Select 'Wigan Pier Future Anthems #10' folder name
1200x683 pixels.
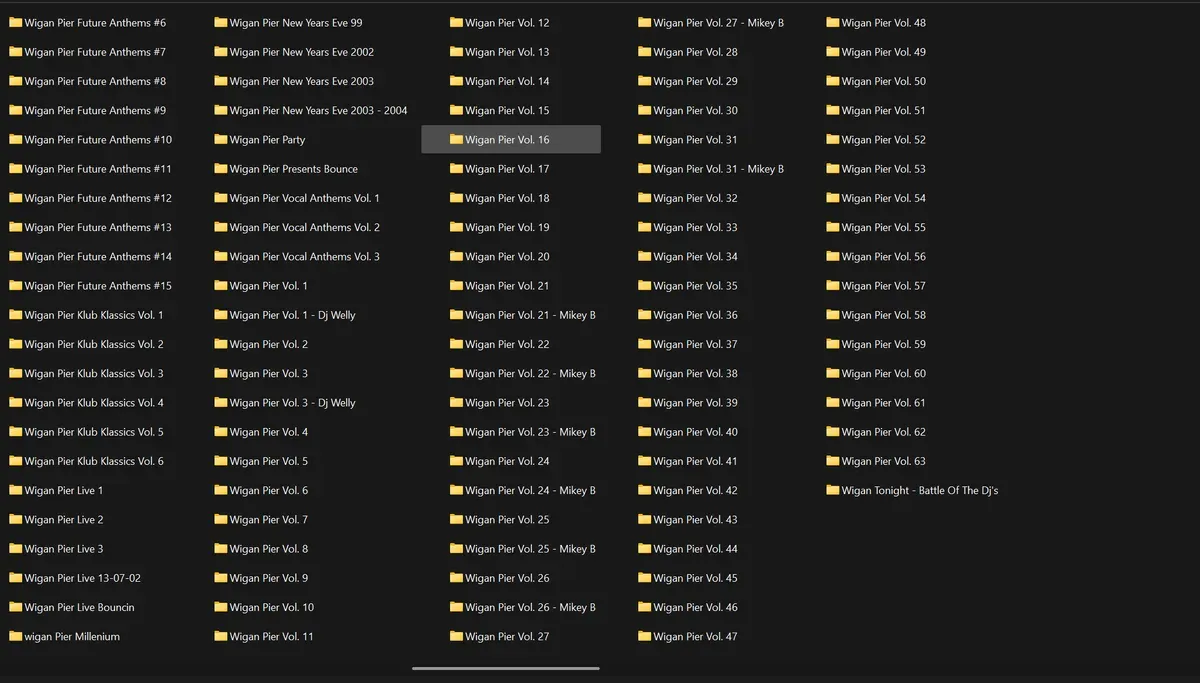click(x=98, y=140)
